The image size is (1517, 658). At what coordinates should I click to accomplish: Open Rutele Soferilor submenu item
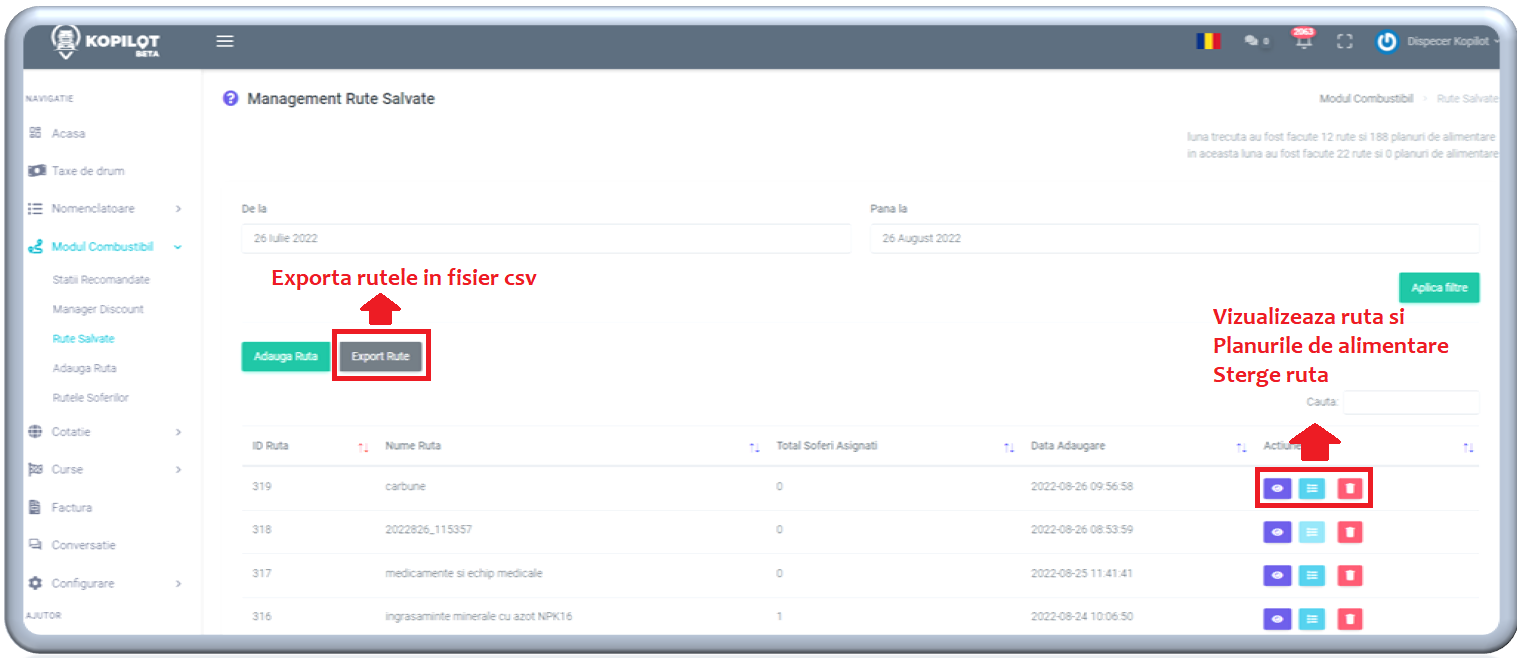coord(90,398)
